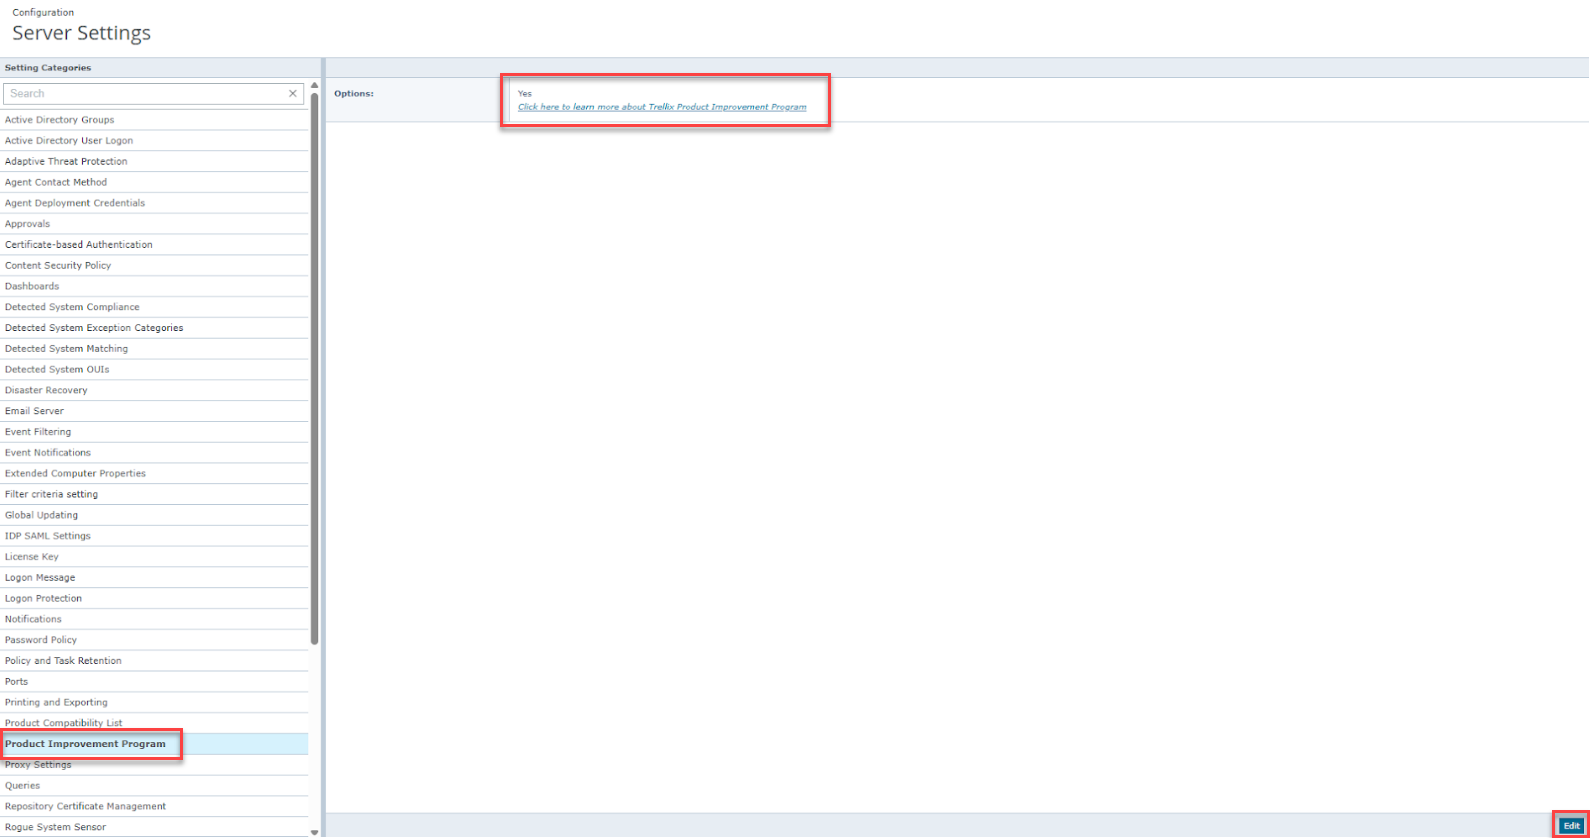Select Logon Protection category

coord(154,598)
